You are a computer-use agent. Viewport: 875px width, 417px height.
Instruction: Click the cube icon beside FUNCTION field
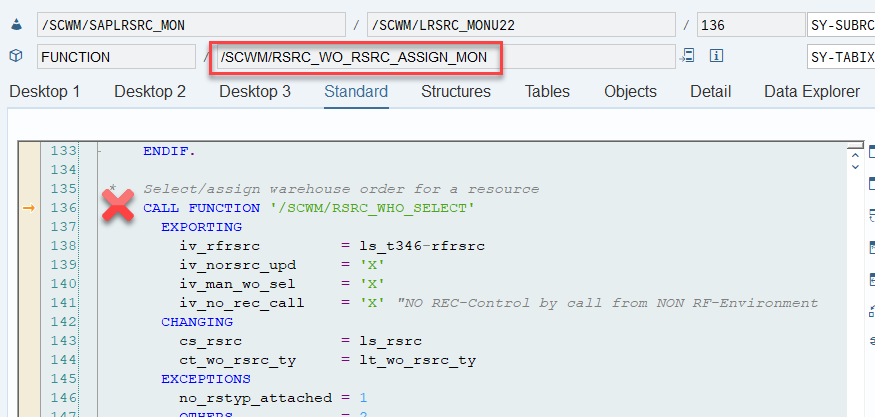pos(16,56)
